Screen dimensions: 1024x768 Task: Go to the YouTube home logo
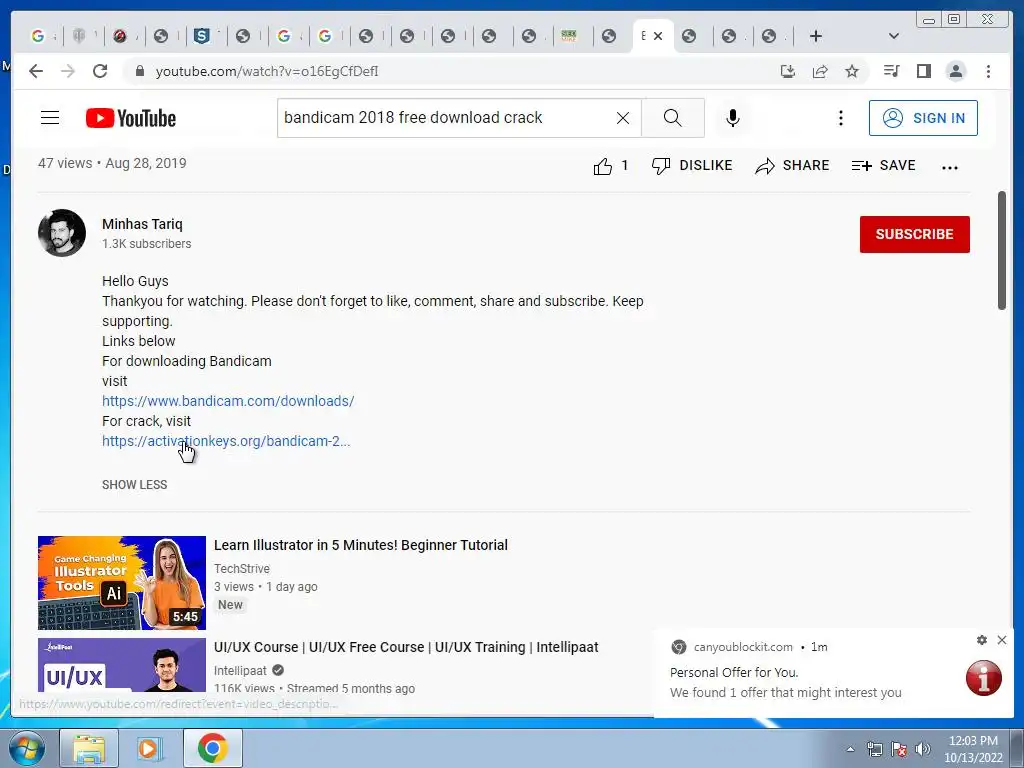point(131,118)
